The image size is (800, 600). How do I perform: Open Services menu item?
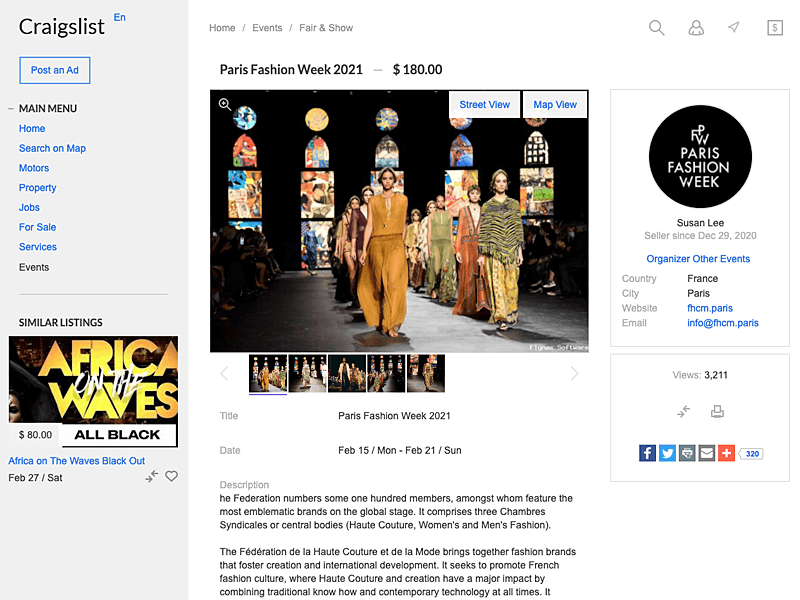(38, 247)
